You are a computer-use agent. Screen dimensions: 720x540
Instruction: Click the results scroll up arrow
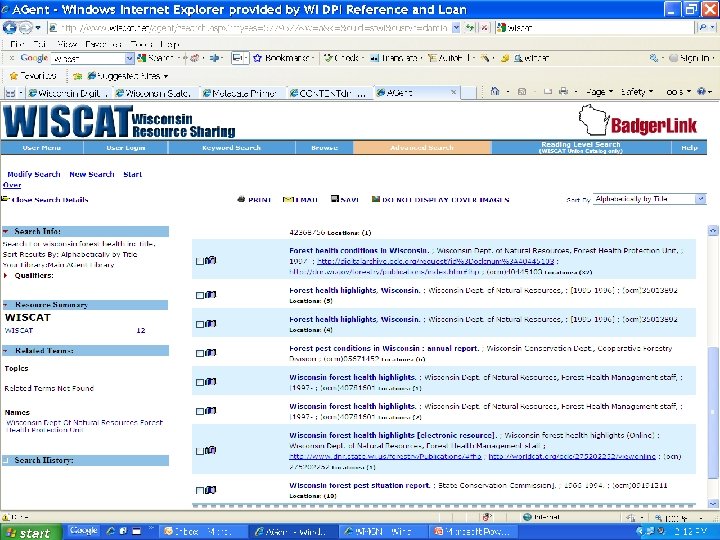713,230
